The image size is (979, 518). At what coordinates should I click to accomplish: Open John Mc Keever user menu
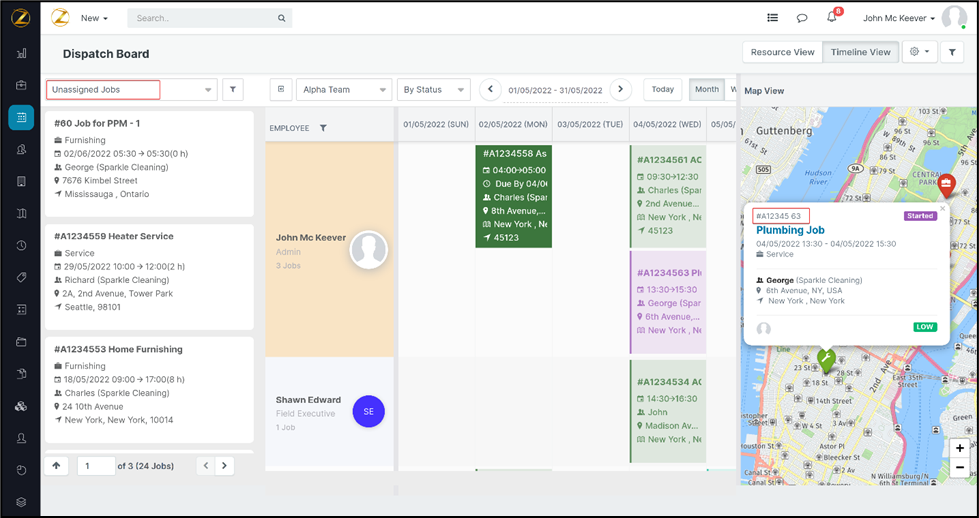(x=899, y=18)
